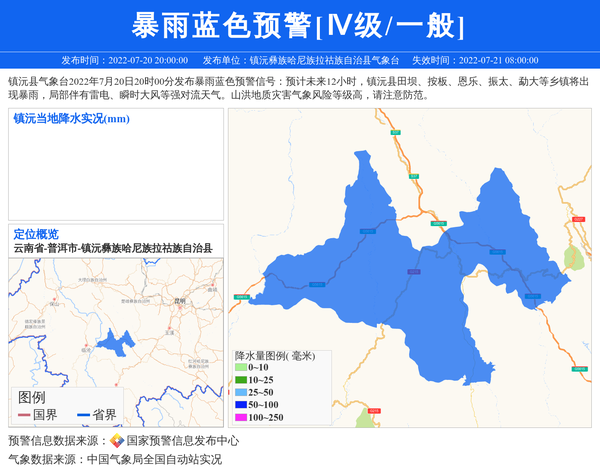Screen dimensions: 600x471
Task: Click the green park area on the main map
Action: [573, 259]
